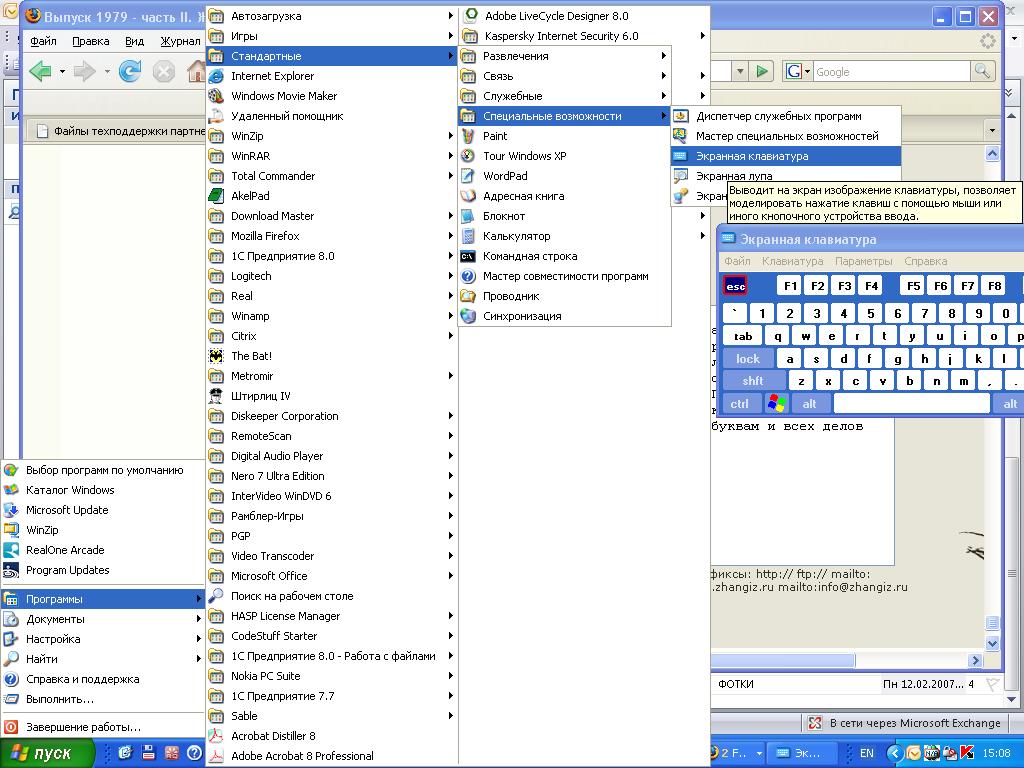This screenshot has width=1024, height=768.
Task: Launch The Bat! mail client
Action: coord(331,356)
